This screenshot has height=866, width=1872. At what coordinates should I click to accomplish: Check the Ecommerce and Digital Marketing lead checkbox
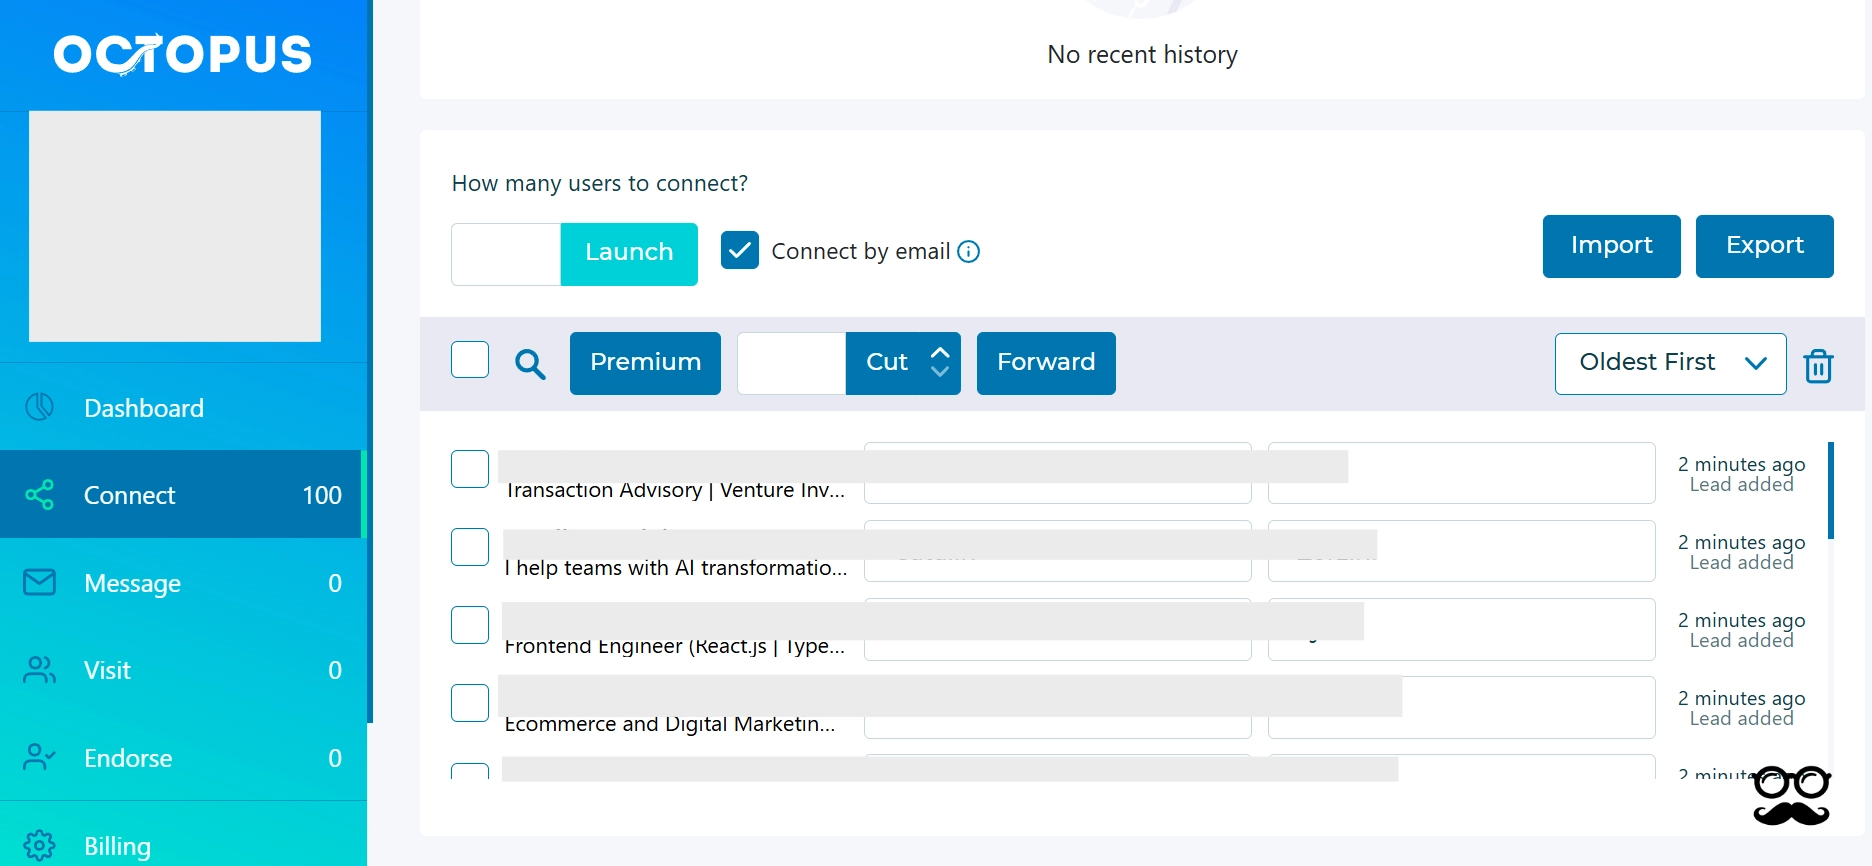(470, 703)
